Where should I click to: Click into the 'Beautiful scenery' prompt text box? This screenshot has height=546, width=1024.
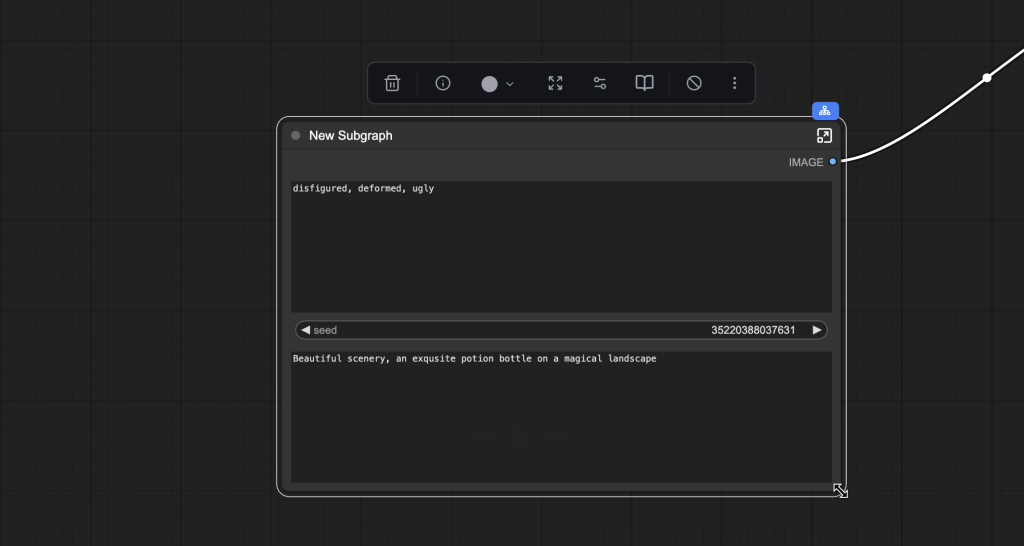[561, 416]
